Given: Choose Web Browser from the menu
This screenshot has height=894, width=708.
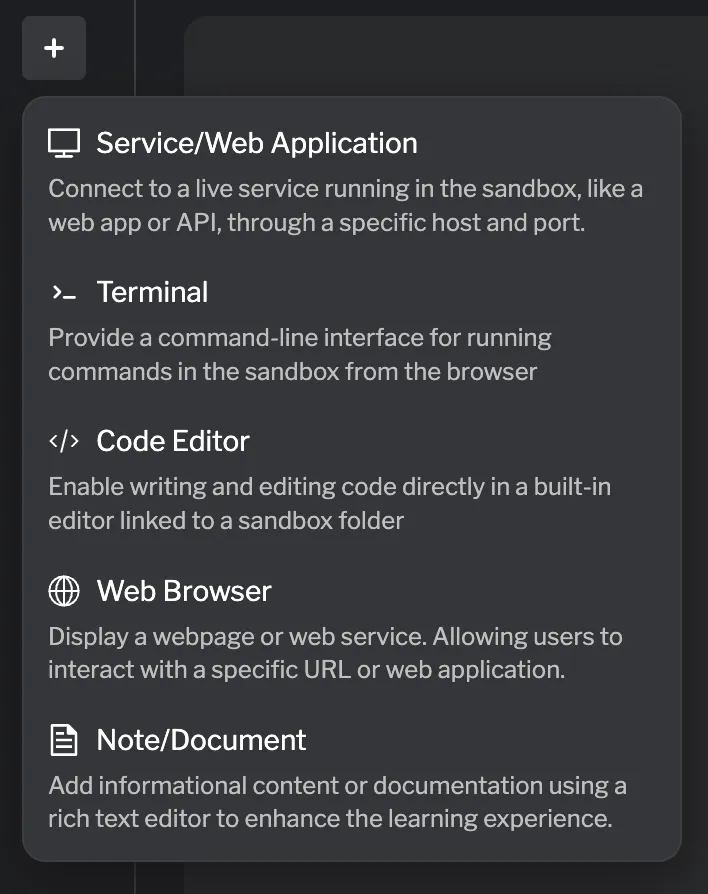Looking at the screenshot, I should click(x=183, y=591).
